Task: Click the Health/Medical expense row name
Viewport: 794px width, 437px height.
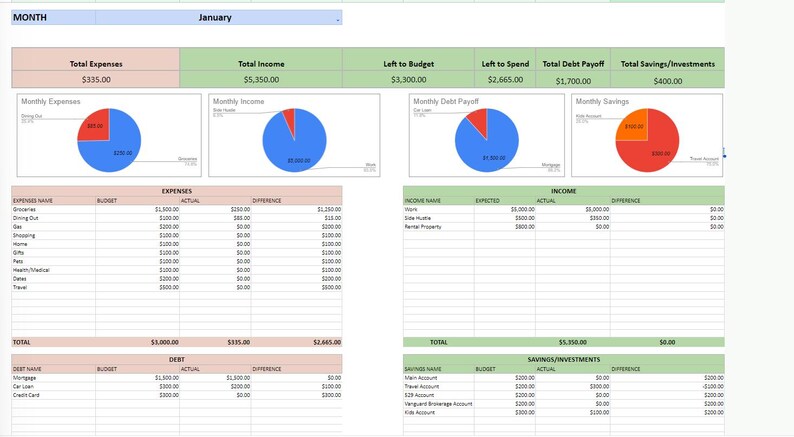Action: point(53,270)
